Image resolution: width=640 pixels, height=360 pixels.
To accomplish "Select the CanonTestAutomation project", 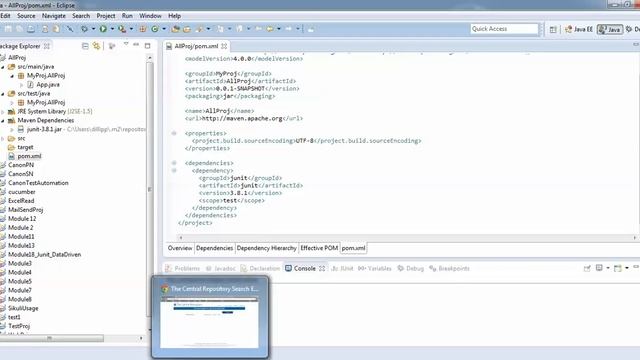I will [x=38, y=183].
